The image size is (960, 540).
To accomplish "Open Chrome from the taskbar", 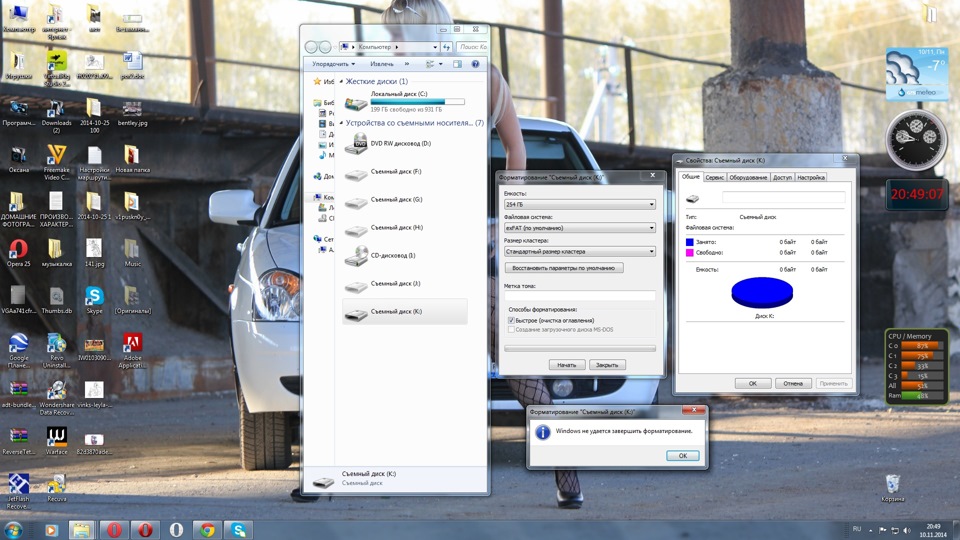I will coord(207,530).
